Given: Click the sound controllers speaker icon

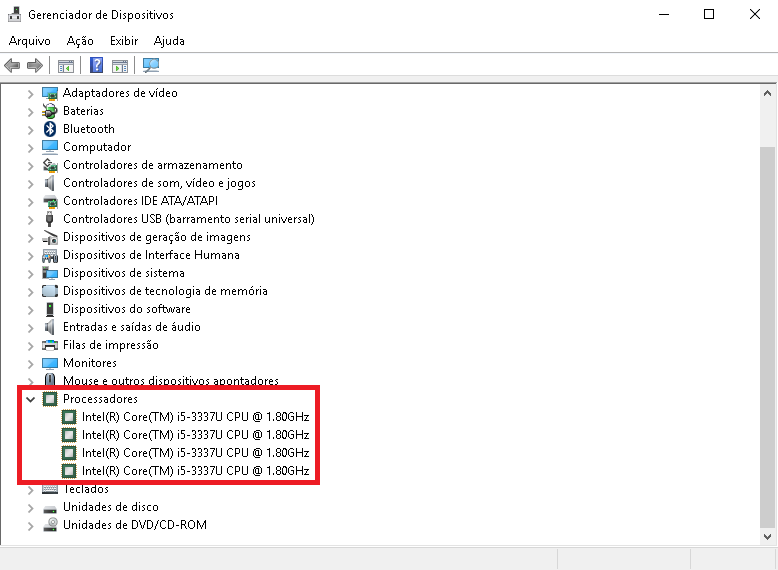Looking at the screenshot, I should 50,183.
